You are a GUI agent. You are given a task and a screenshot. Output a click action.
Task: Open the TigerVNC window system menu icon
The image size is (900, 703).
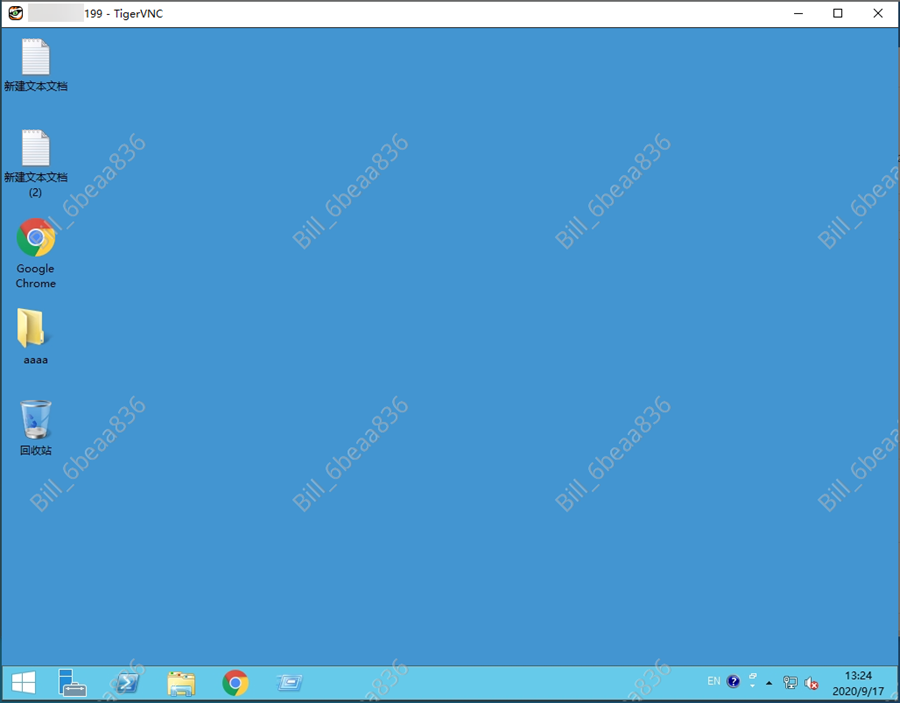click(x=15, y=13)
